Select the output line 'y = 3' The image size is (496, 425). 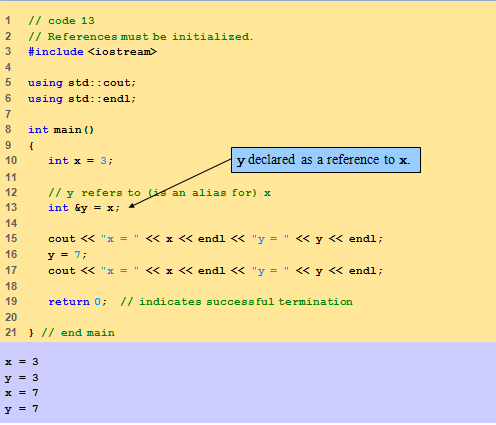click(x=22, y=378)
